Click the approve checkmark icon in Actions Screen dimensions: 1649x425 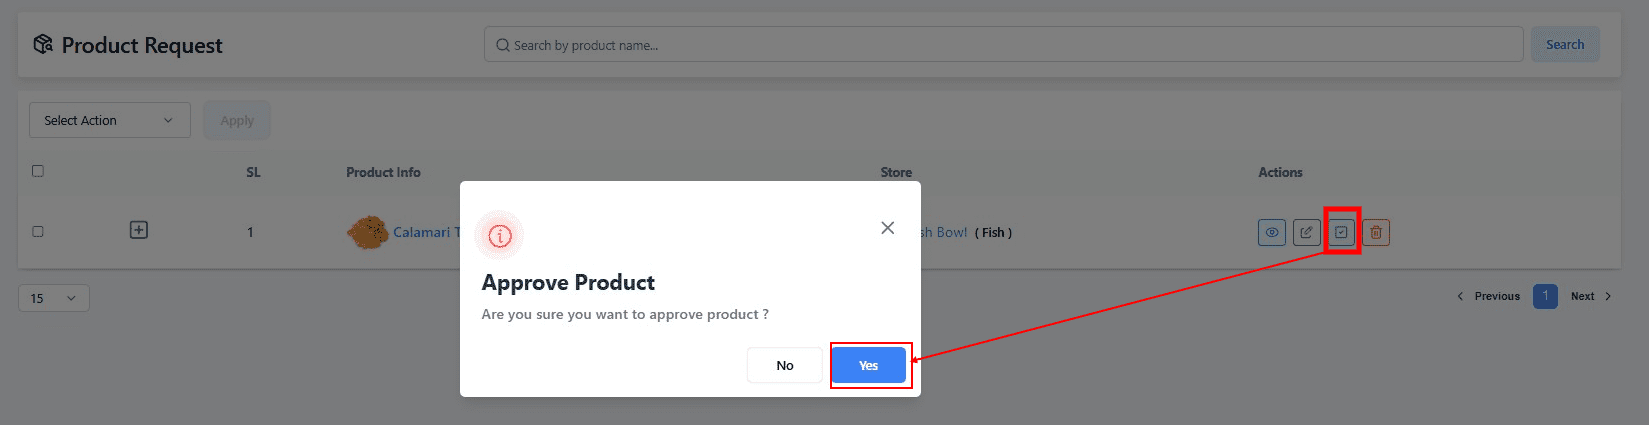1341,232
